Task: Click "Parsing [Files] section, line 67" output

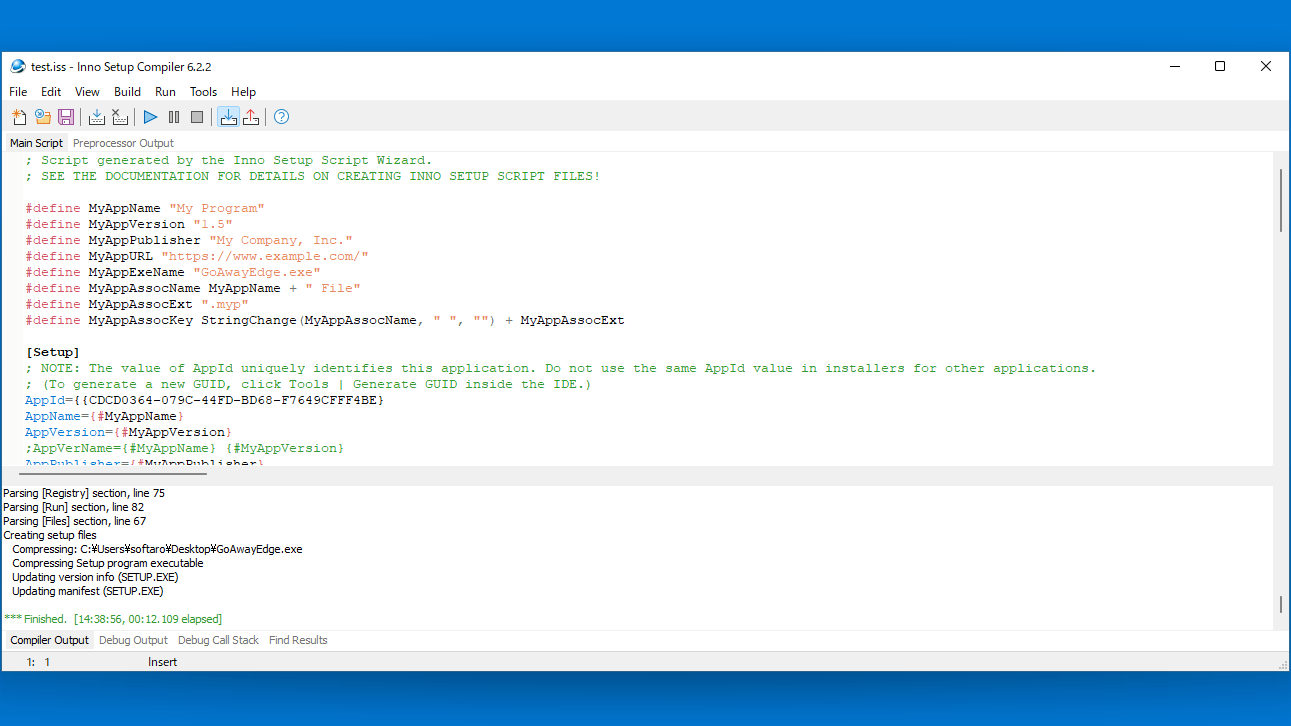Action: (x=75, y=521)
